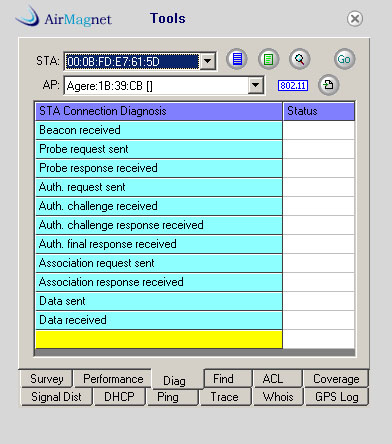Open the DHCP tab
392x444 pixels.
click(119, 397)
